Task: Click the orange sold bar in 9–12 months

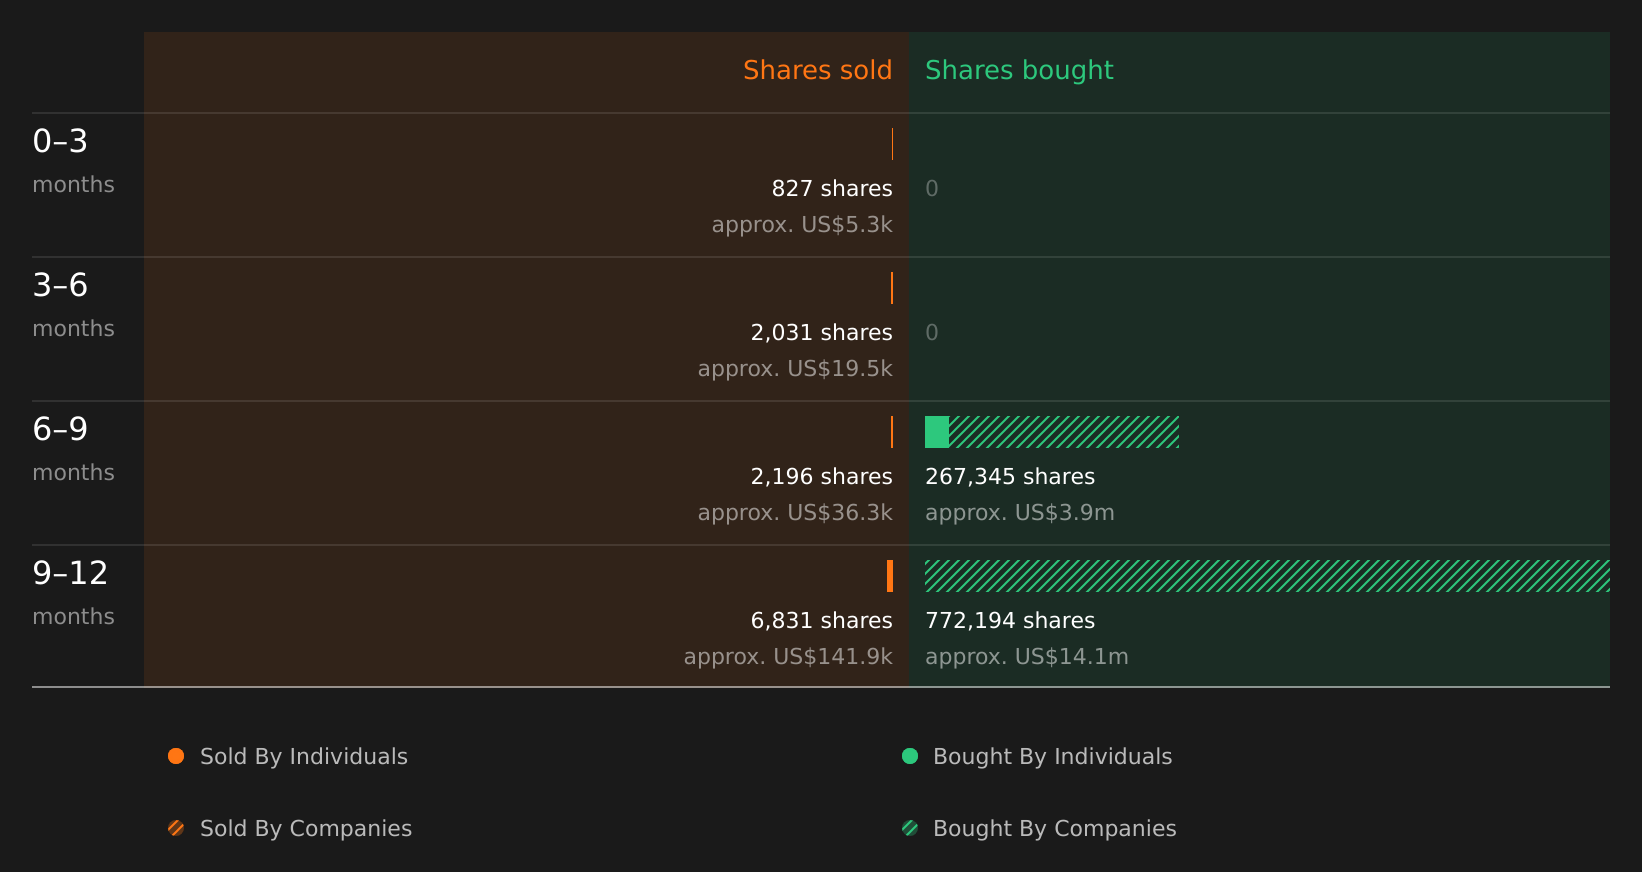Action: point(890,576)
